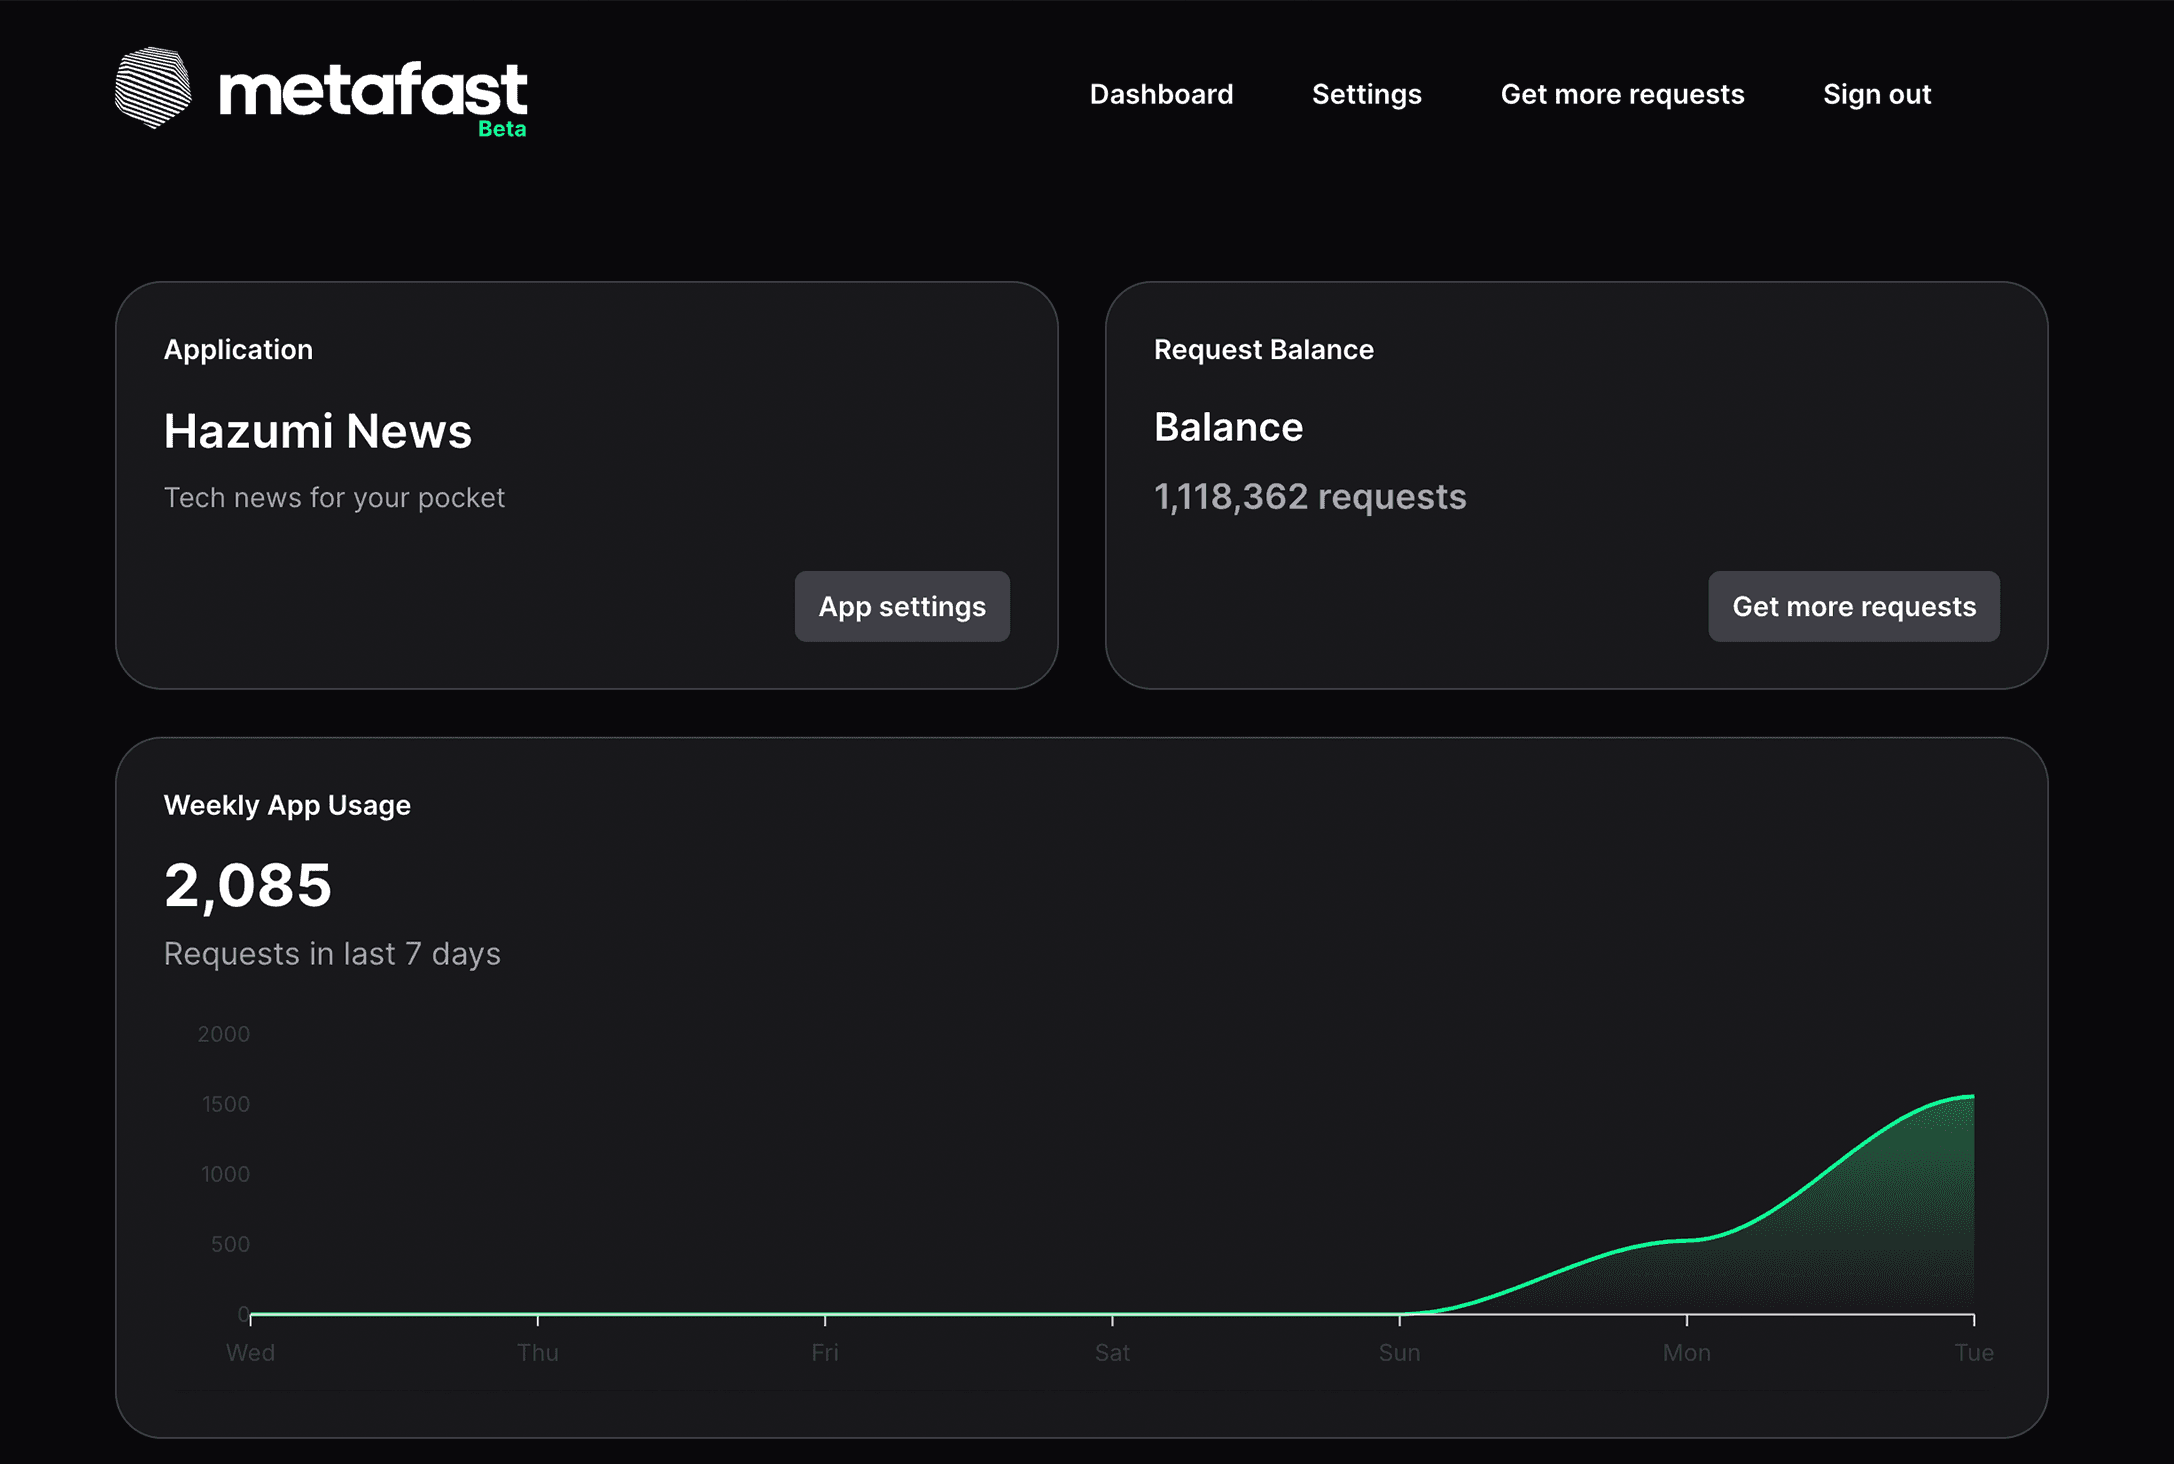Click the Wed label on chart axis

pyautogui.click(x=250, y=1353)
